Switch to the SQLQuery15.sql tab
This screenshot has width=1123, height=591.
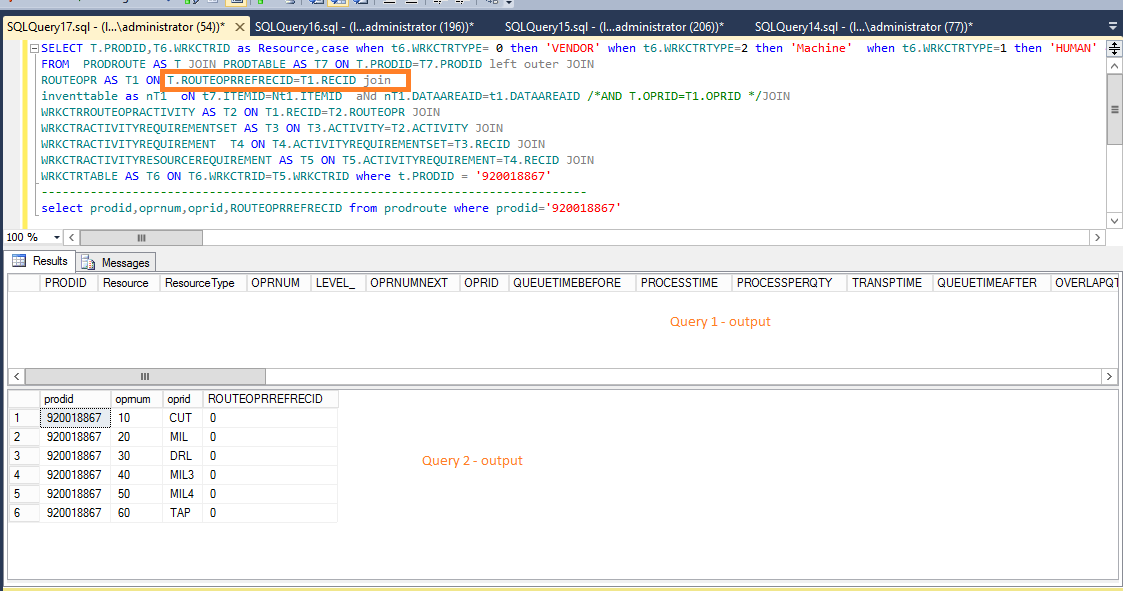(x=614, y=27)
